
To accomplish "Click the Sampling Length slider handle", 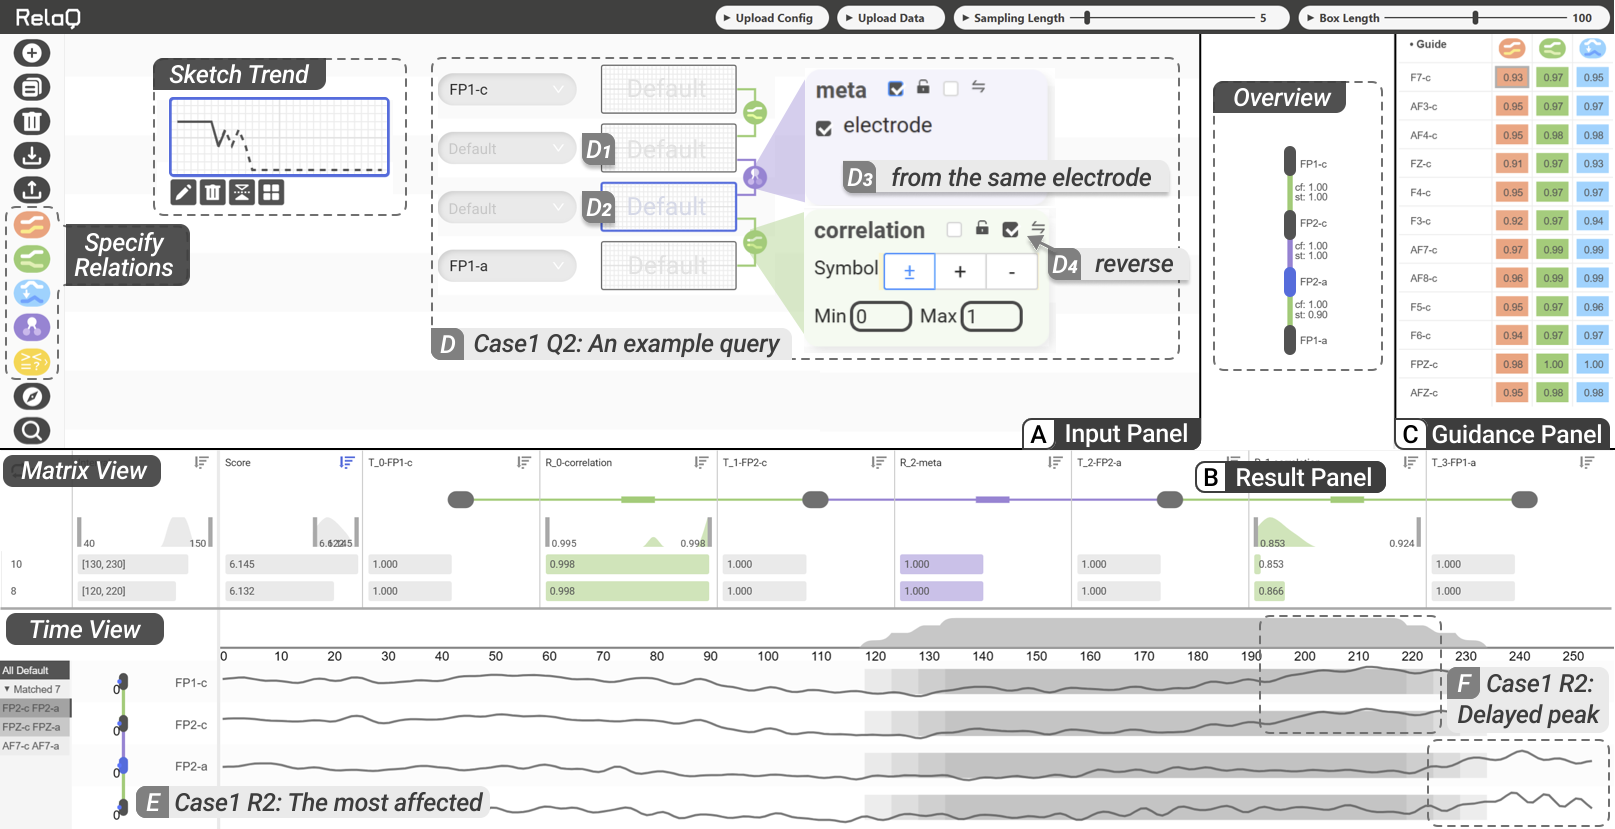I will 1087,18.
